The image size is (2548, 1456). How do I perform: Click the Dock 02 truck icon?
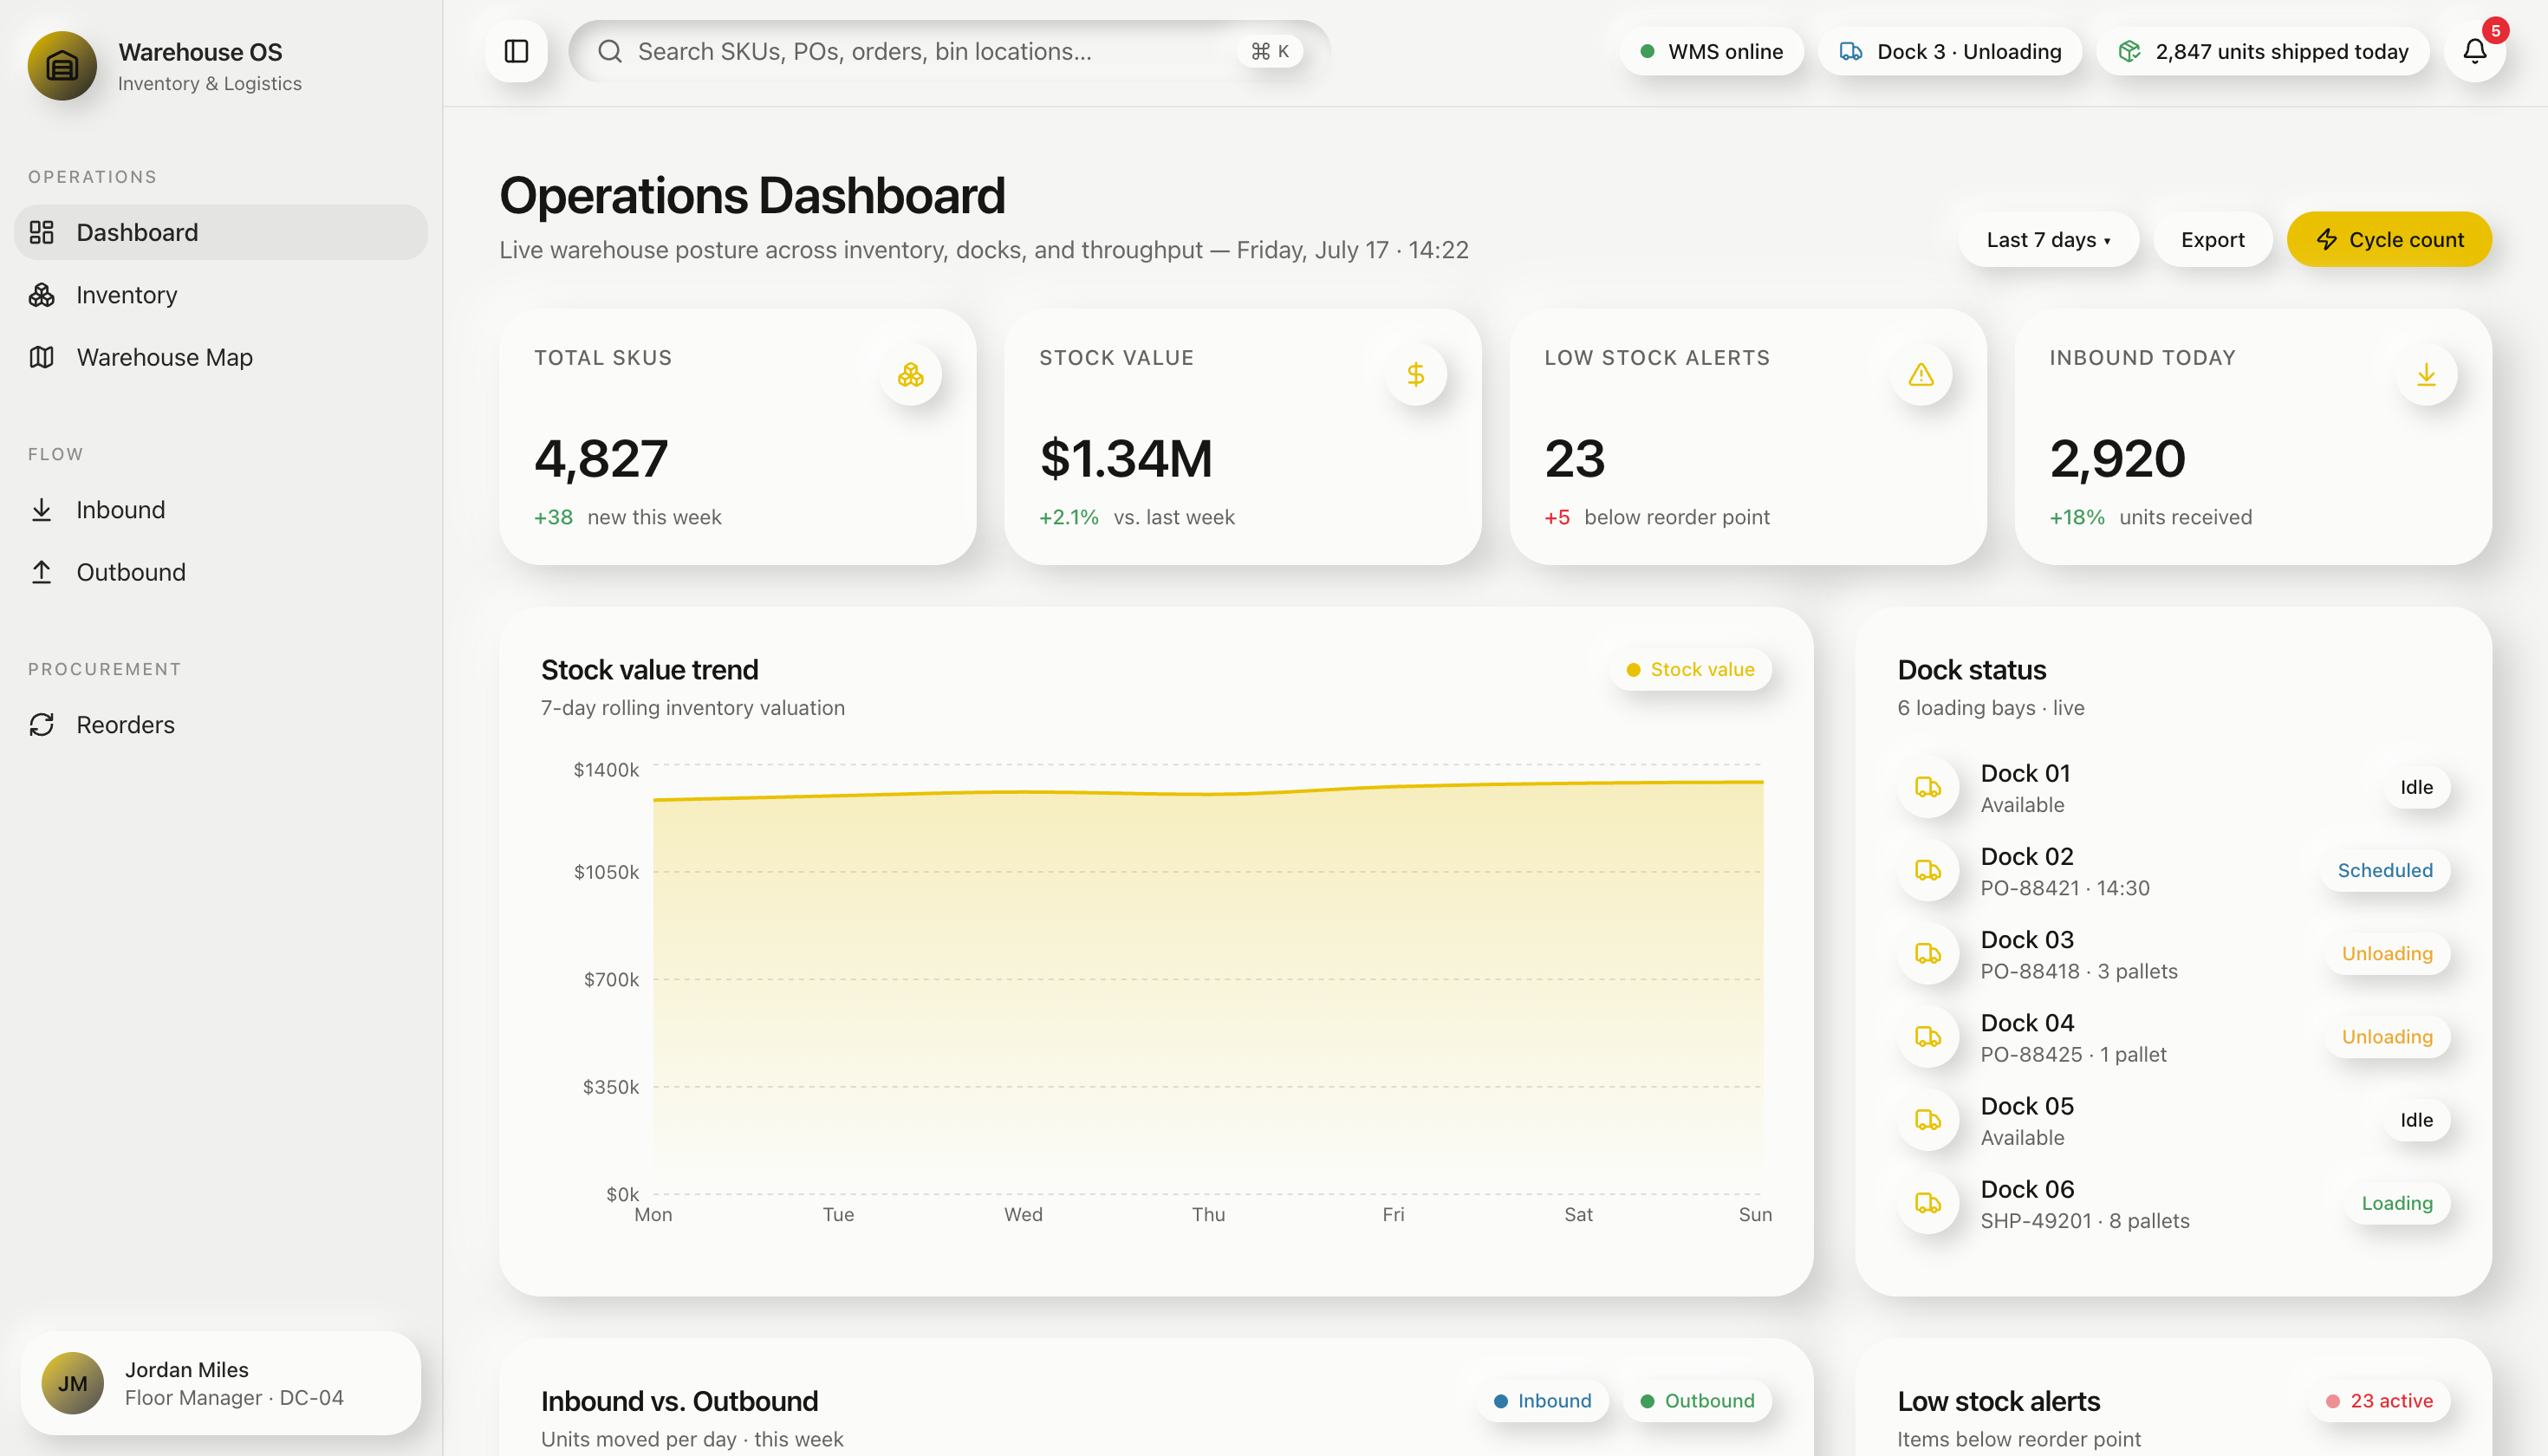click(x=1928, y=871)
